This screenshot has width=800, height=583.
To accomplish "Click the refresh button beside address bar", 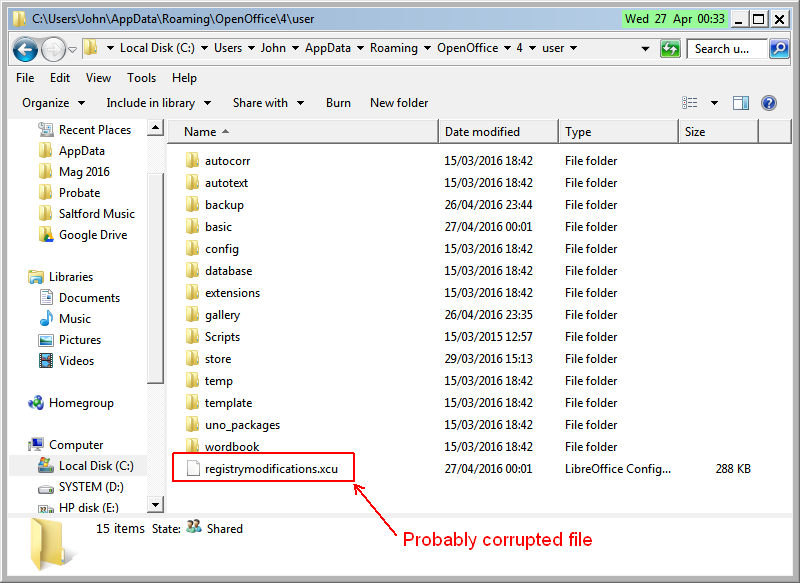I will [x=670, y=49].
